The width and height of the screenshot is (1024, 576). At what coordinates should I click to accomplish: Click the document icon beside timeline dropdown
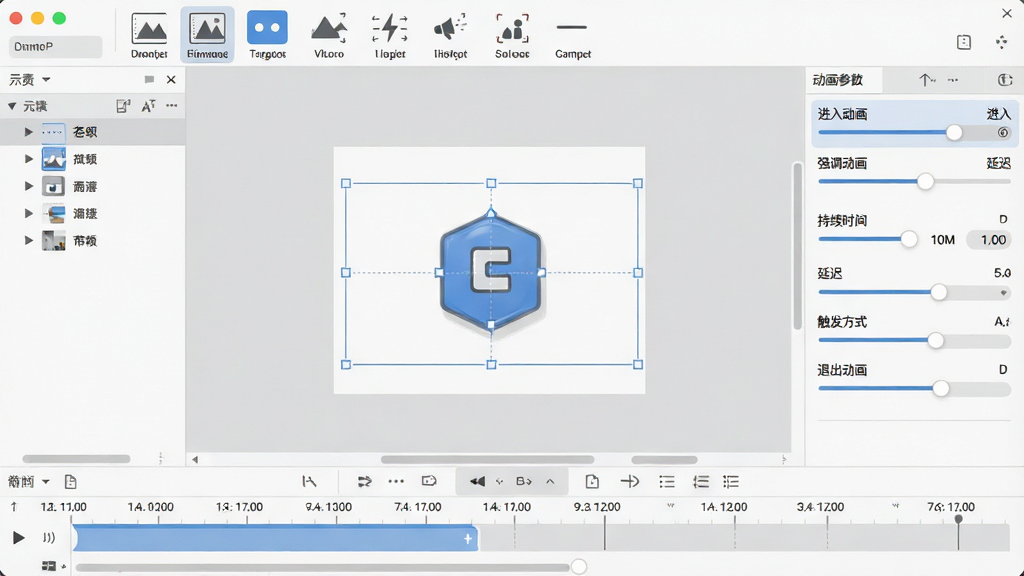click(x=71, y=482)
